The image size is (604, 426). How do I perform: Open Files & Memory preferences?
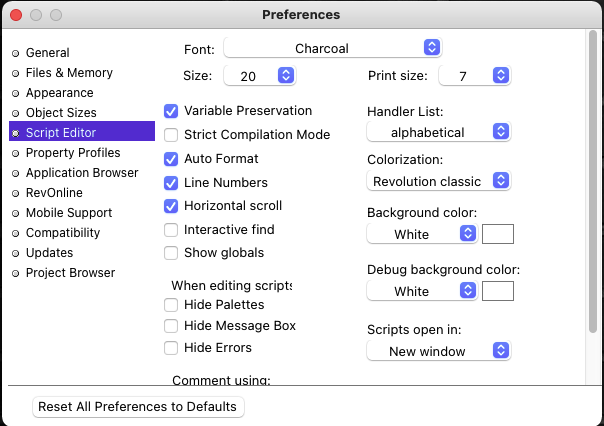click(69, 73)
